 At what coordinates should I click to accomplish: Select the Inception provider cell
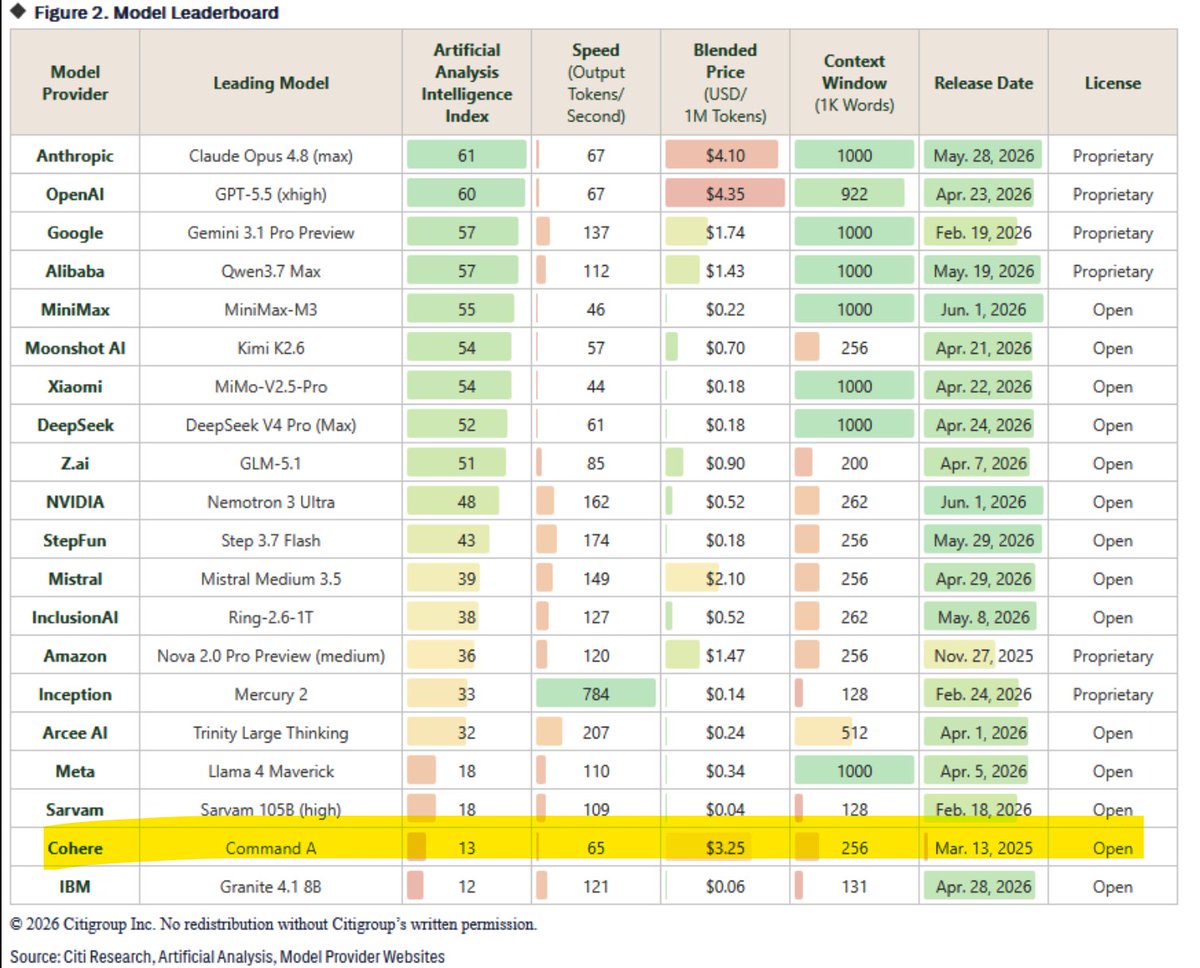(x=75, y=695)
